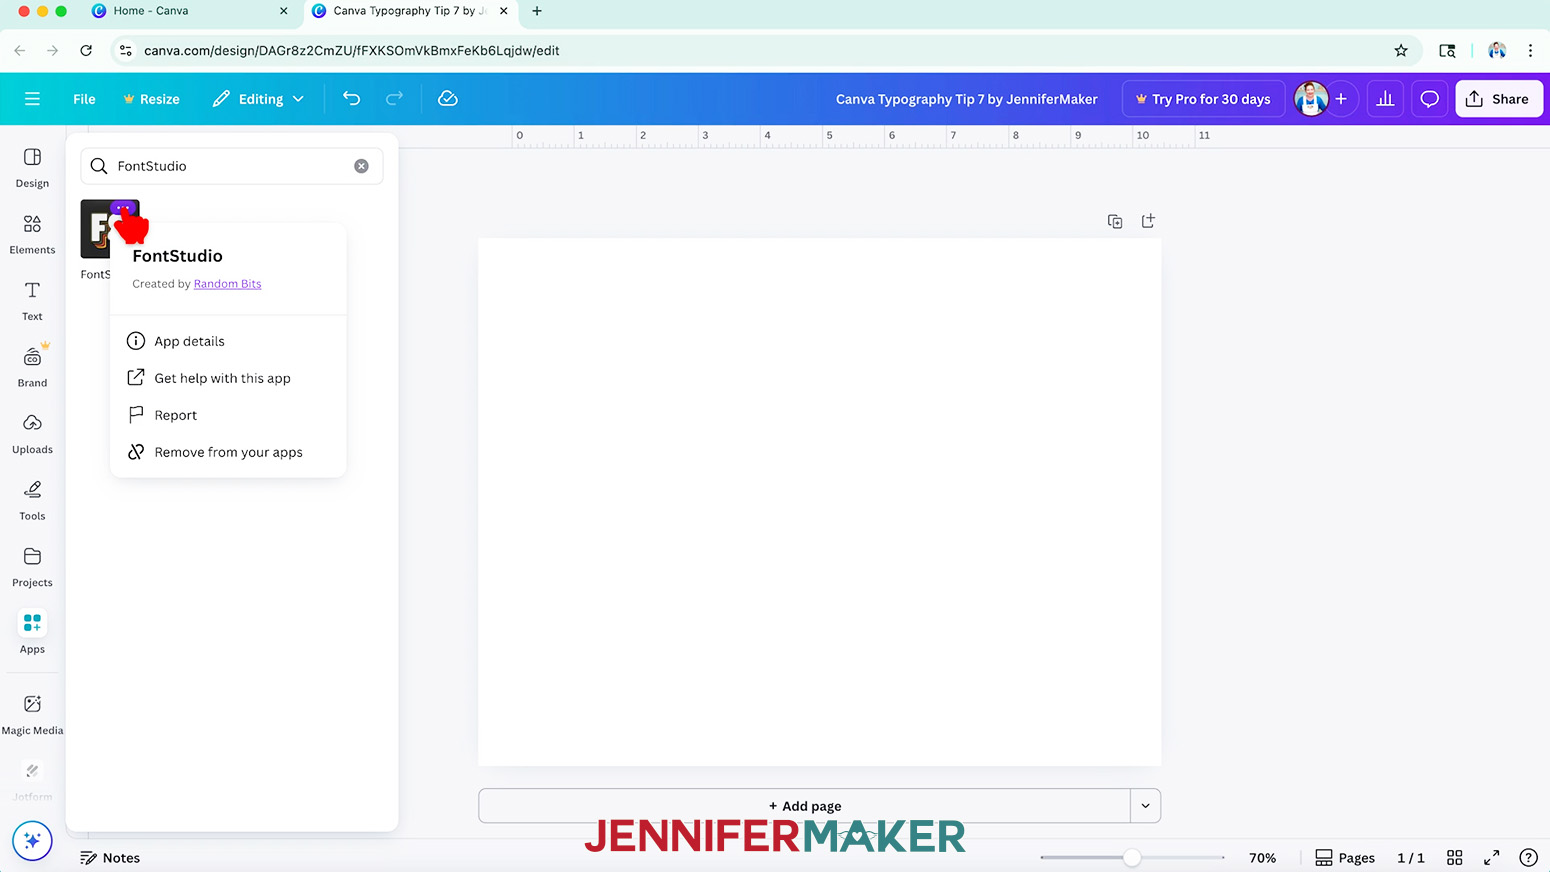
Task: Open the Brand panel
Action: [x=32, y=368]
